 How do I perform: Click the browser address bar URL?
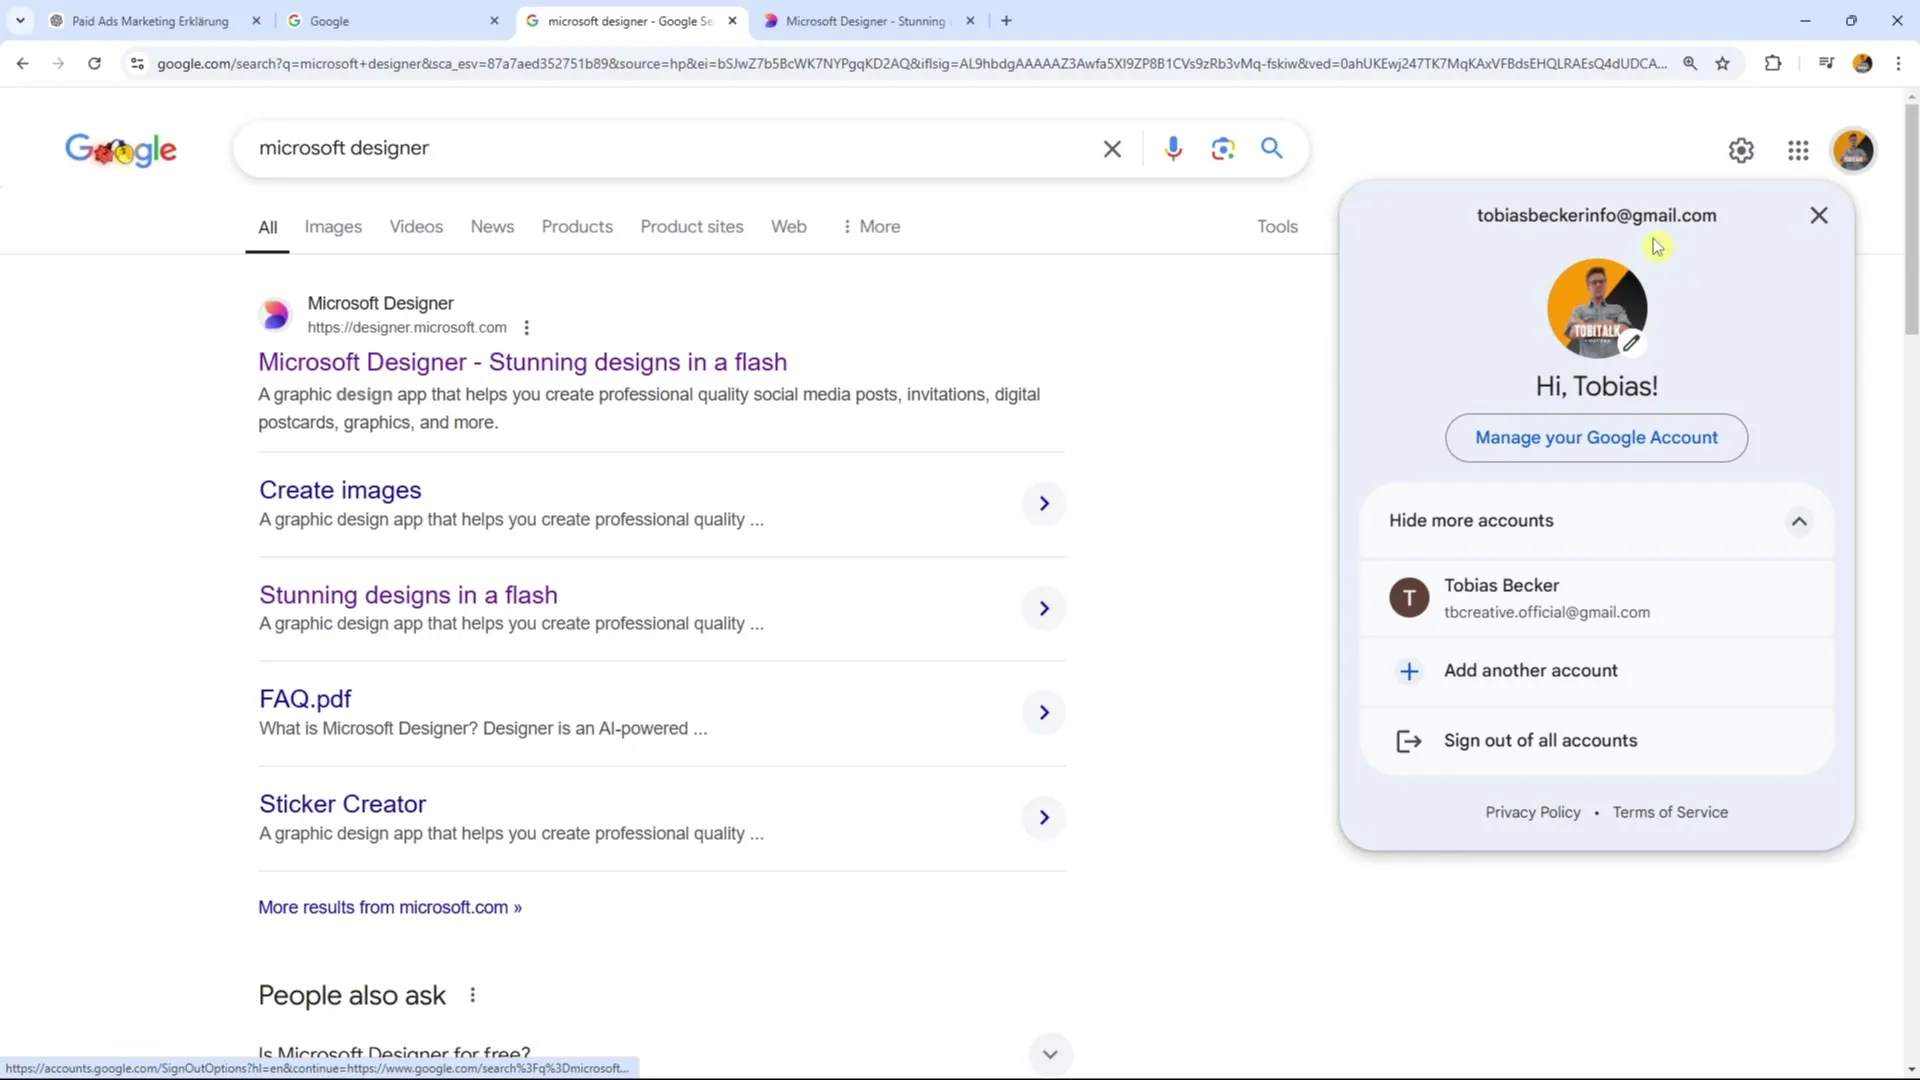tap(910, 63)
